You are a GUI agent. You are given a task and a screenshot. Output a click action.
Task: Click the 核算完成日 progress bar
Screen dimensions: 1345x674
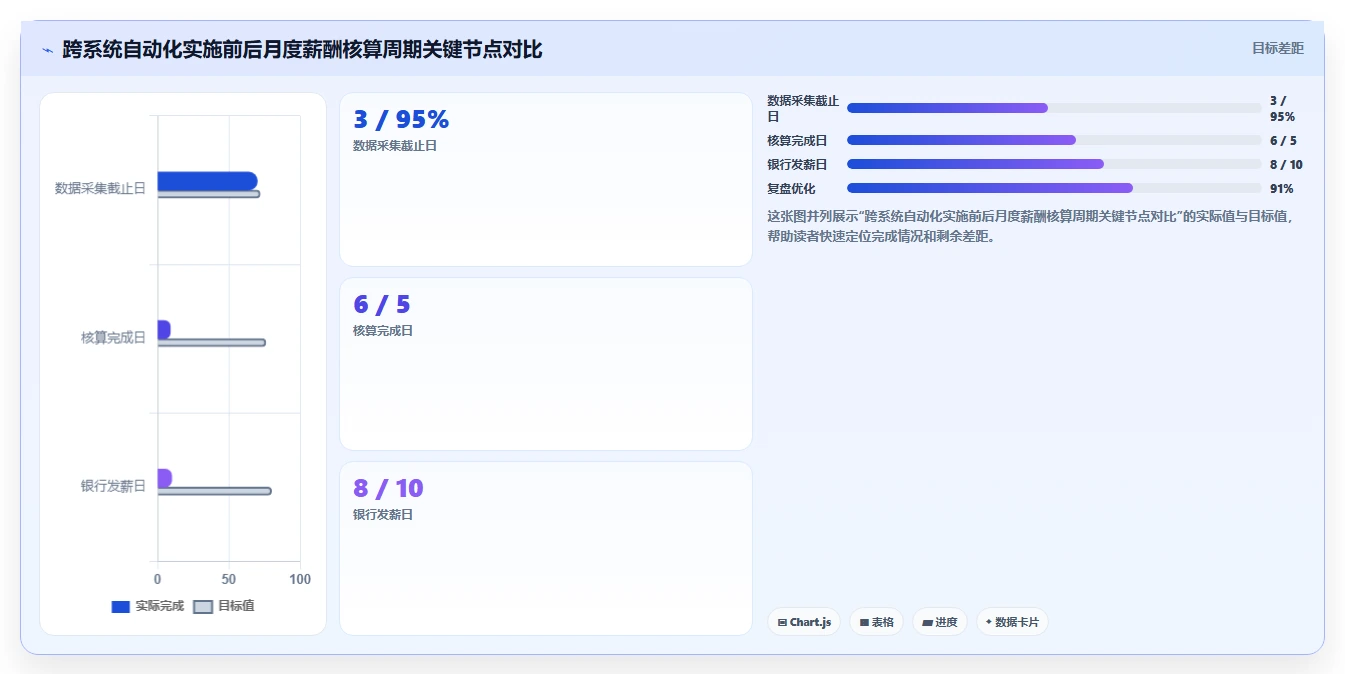click(x=1054, y=140)
